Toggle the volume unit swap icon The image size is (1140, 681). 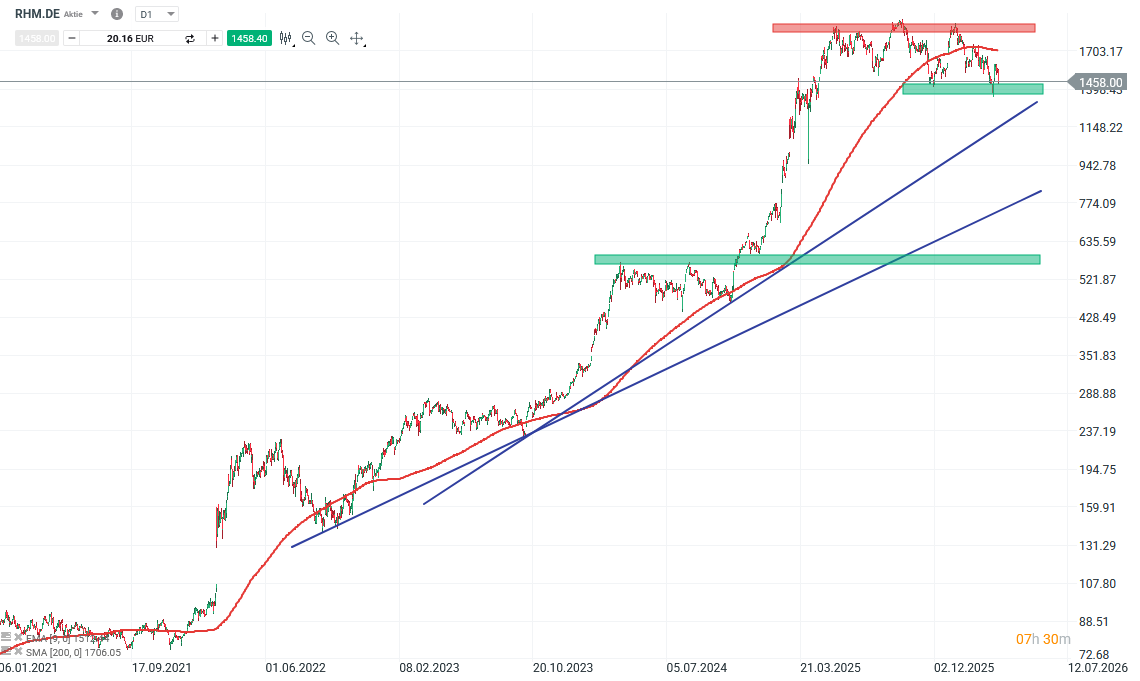pyautogui.click(x=190, y=38)
